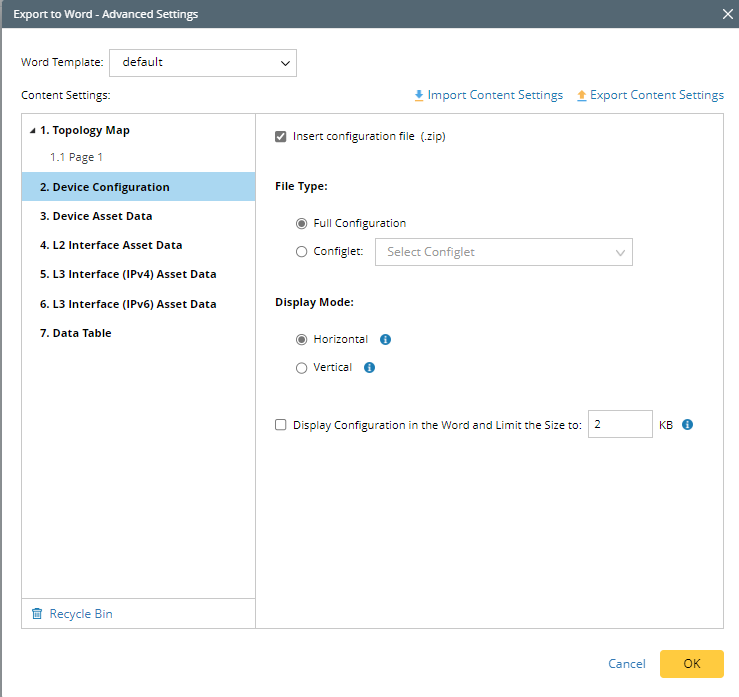Image resolution: width=739 pixels, height=697 pixels.
Task: Click the Import Content Settings download icon
Action: tap(419, 96)
